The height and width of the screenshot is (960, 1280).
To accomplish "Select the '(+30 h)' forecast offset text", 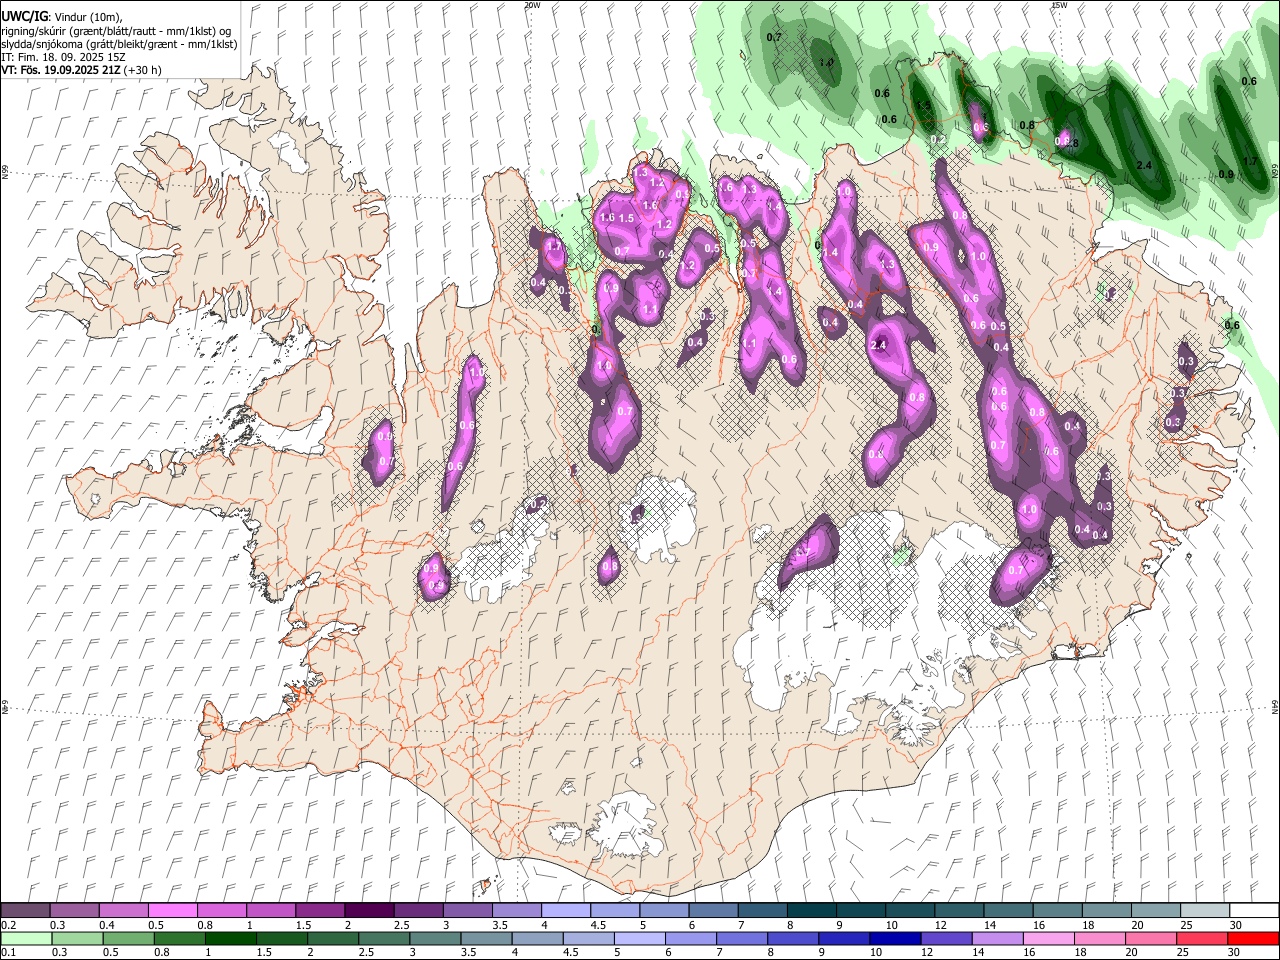I will pos(143,70).
